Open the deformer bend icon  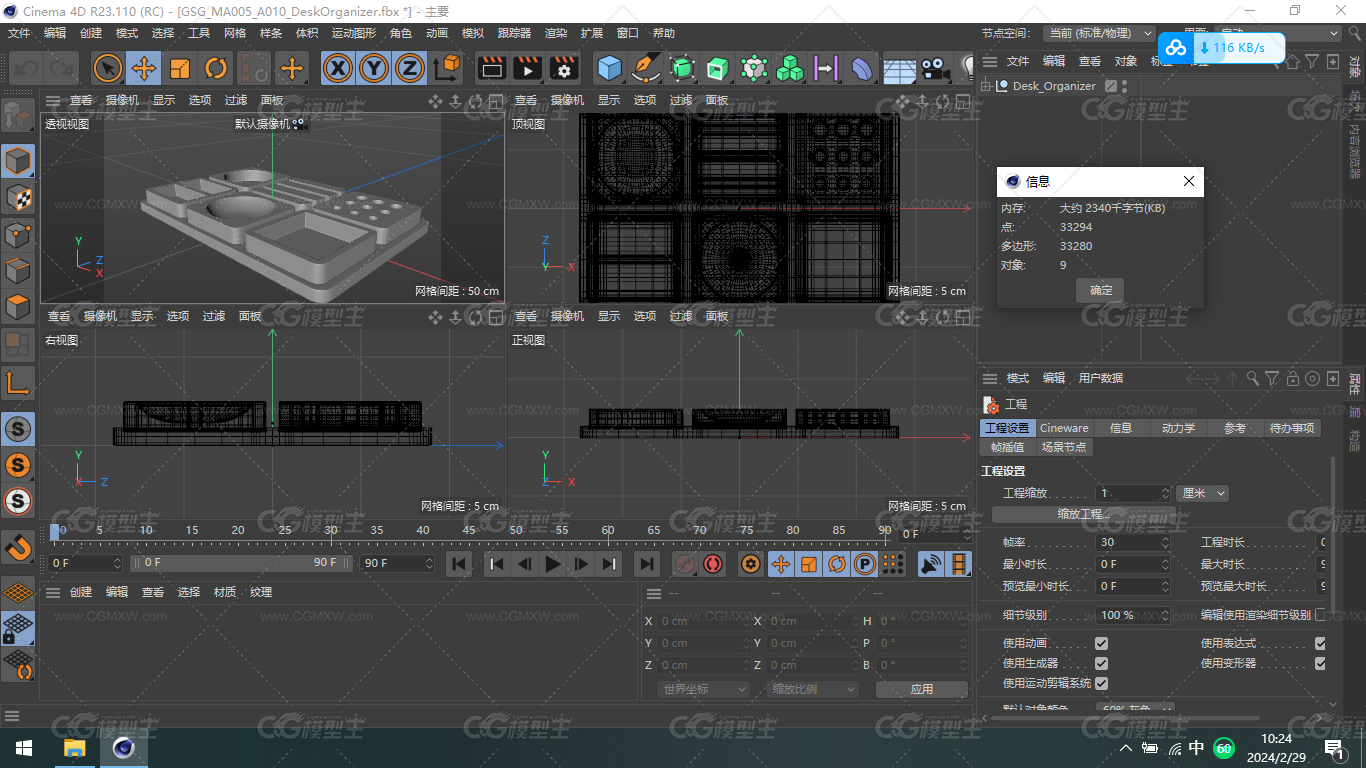(x=862, y=68)
